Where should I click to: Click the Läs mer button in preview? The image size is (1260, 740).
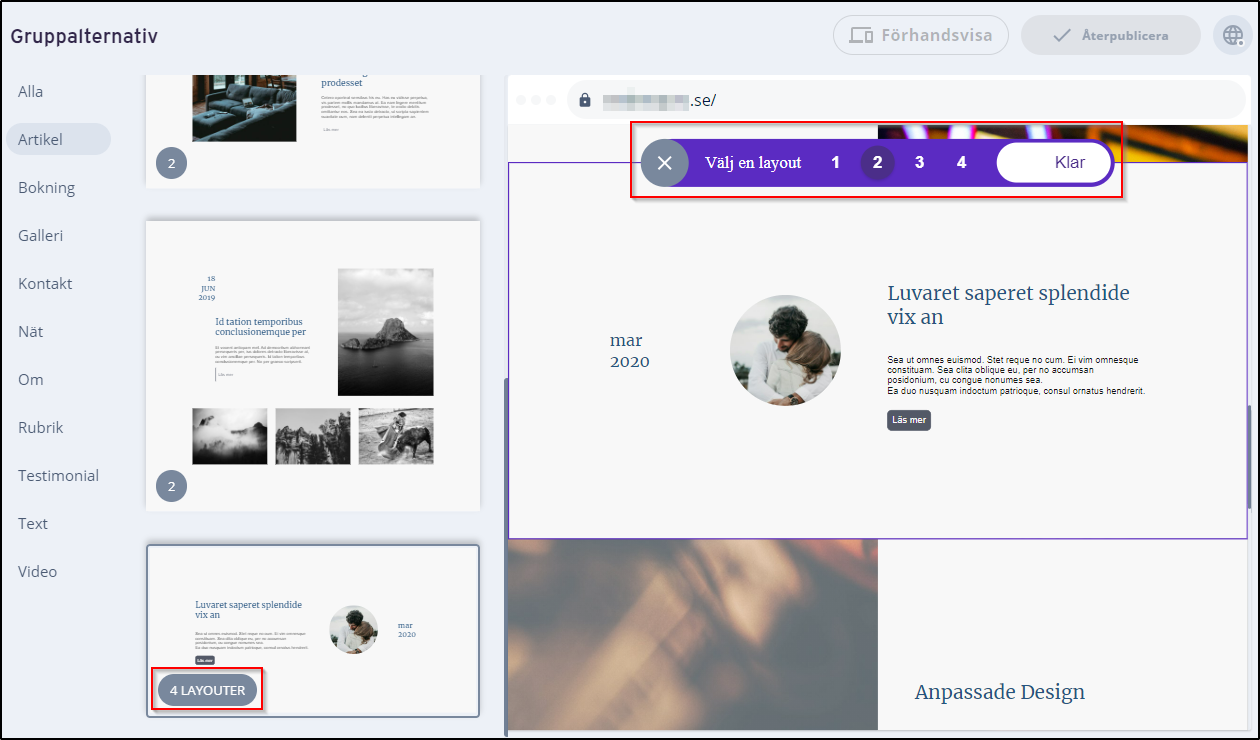pyautogui.click(x=908, y=420)
